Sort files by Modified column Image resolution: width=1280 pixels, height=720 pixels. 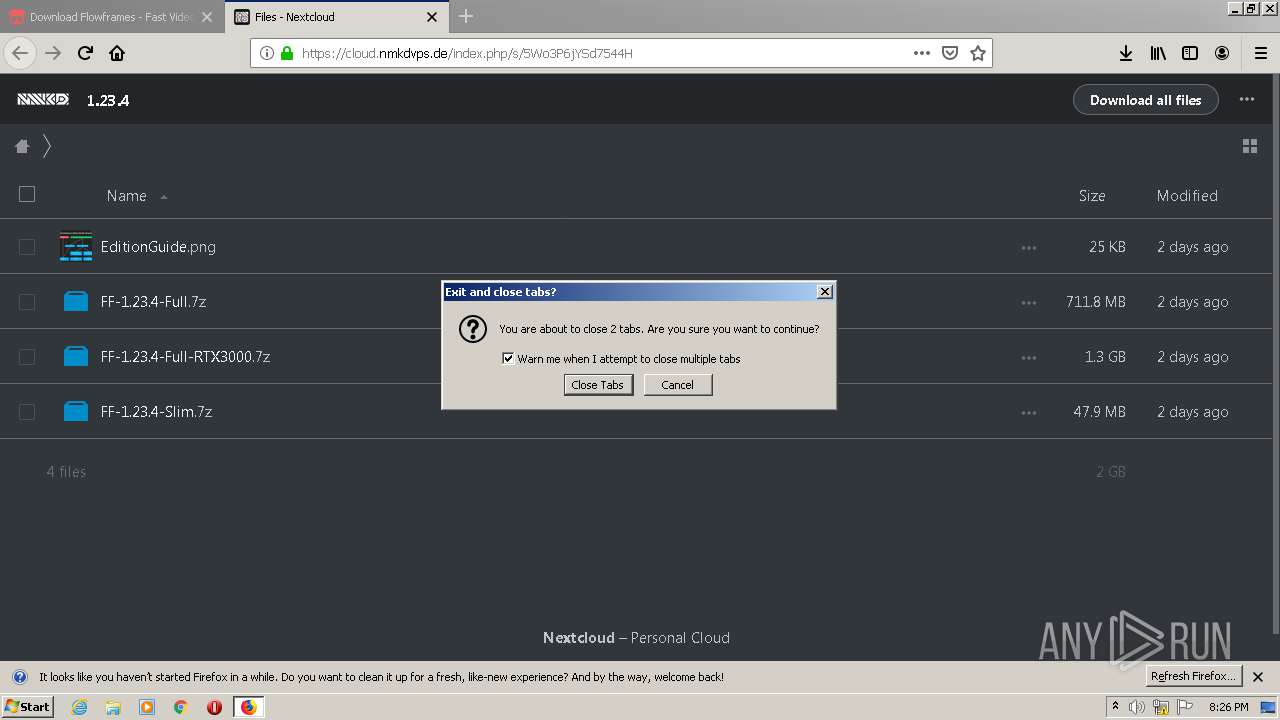1187,196
